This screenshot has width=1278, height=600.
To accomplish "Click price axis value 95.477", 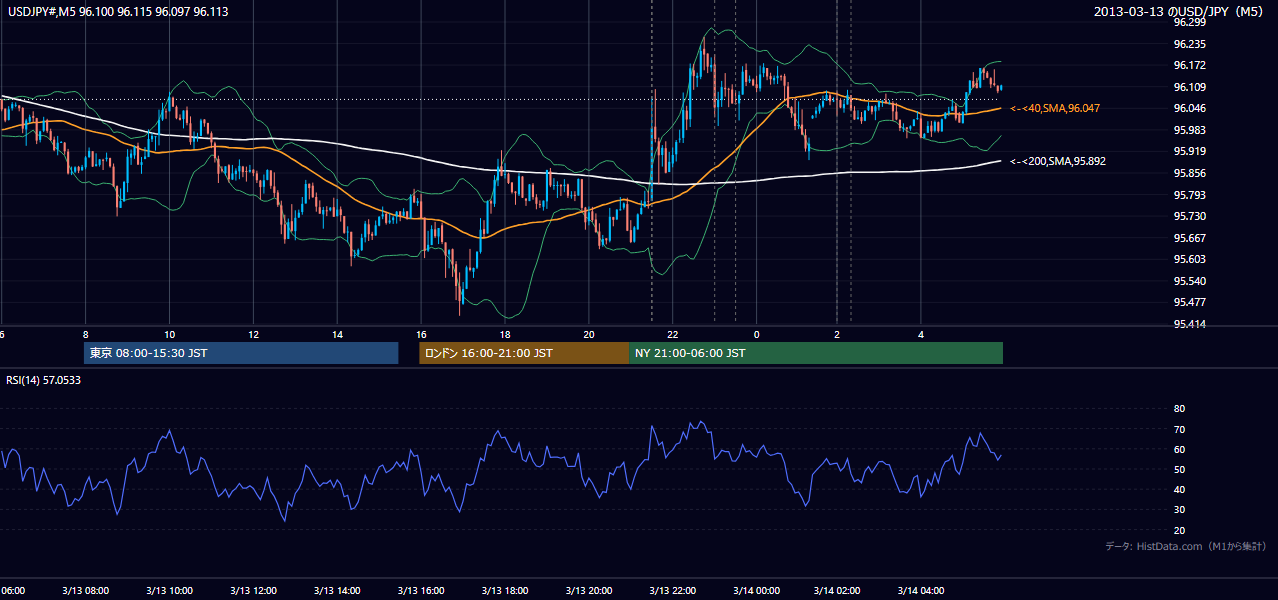I will (1189, 302).
